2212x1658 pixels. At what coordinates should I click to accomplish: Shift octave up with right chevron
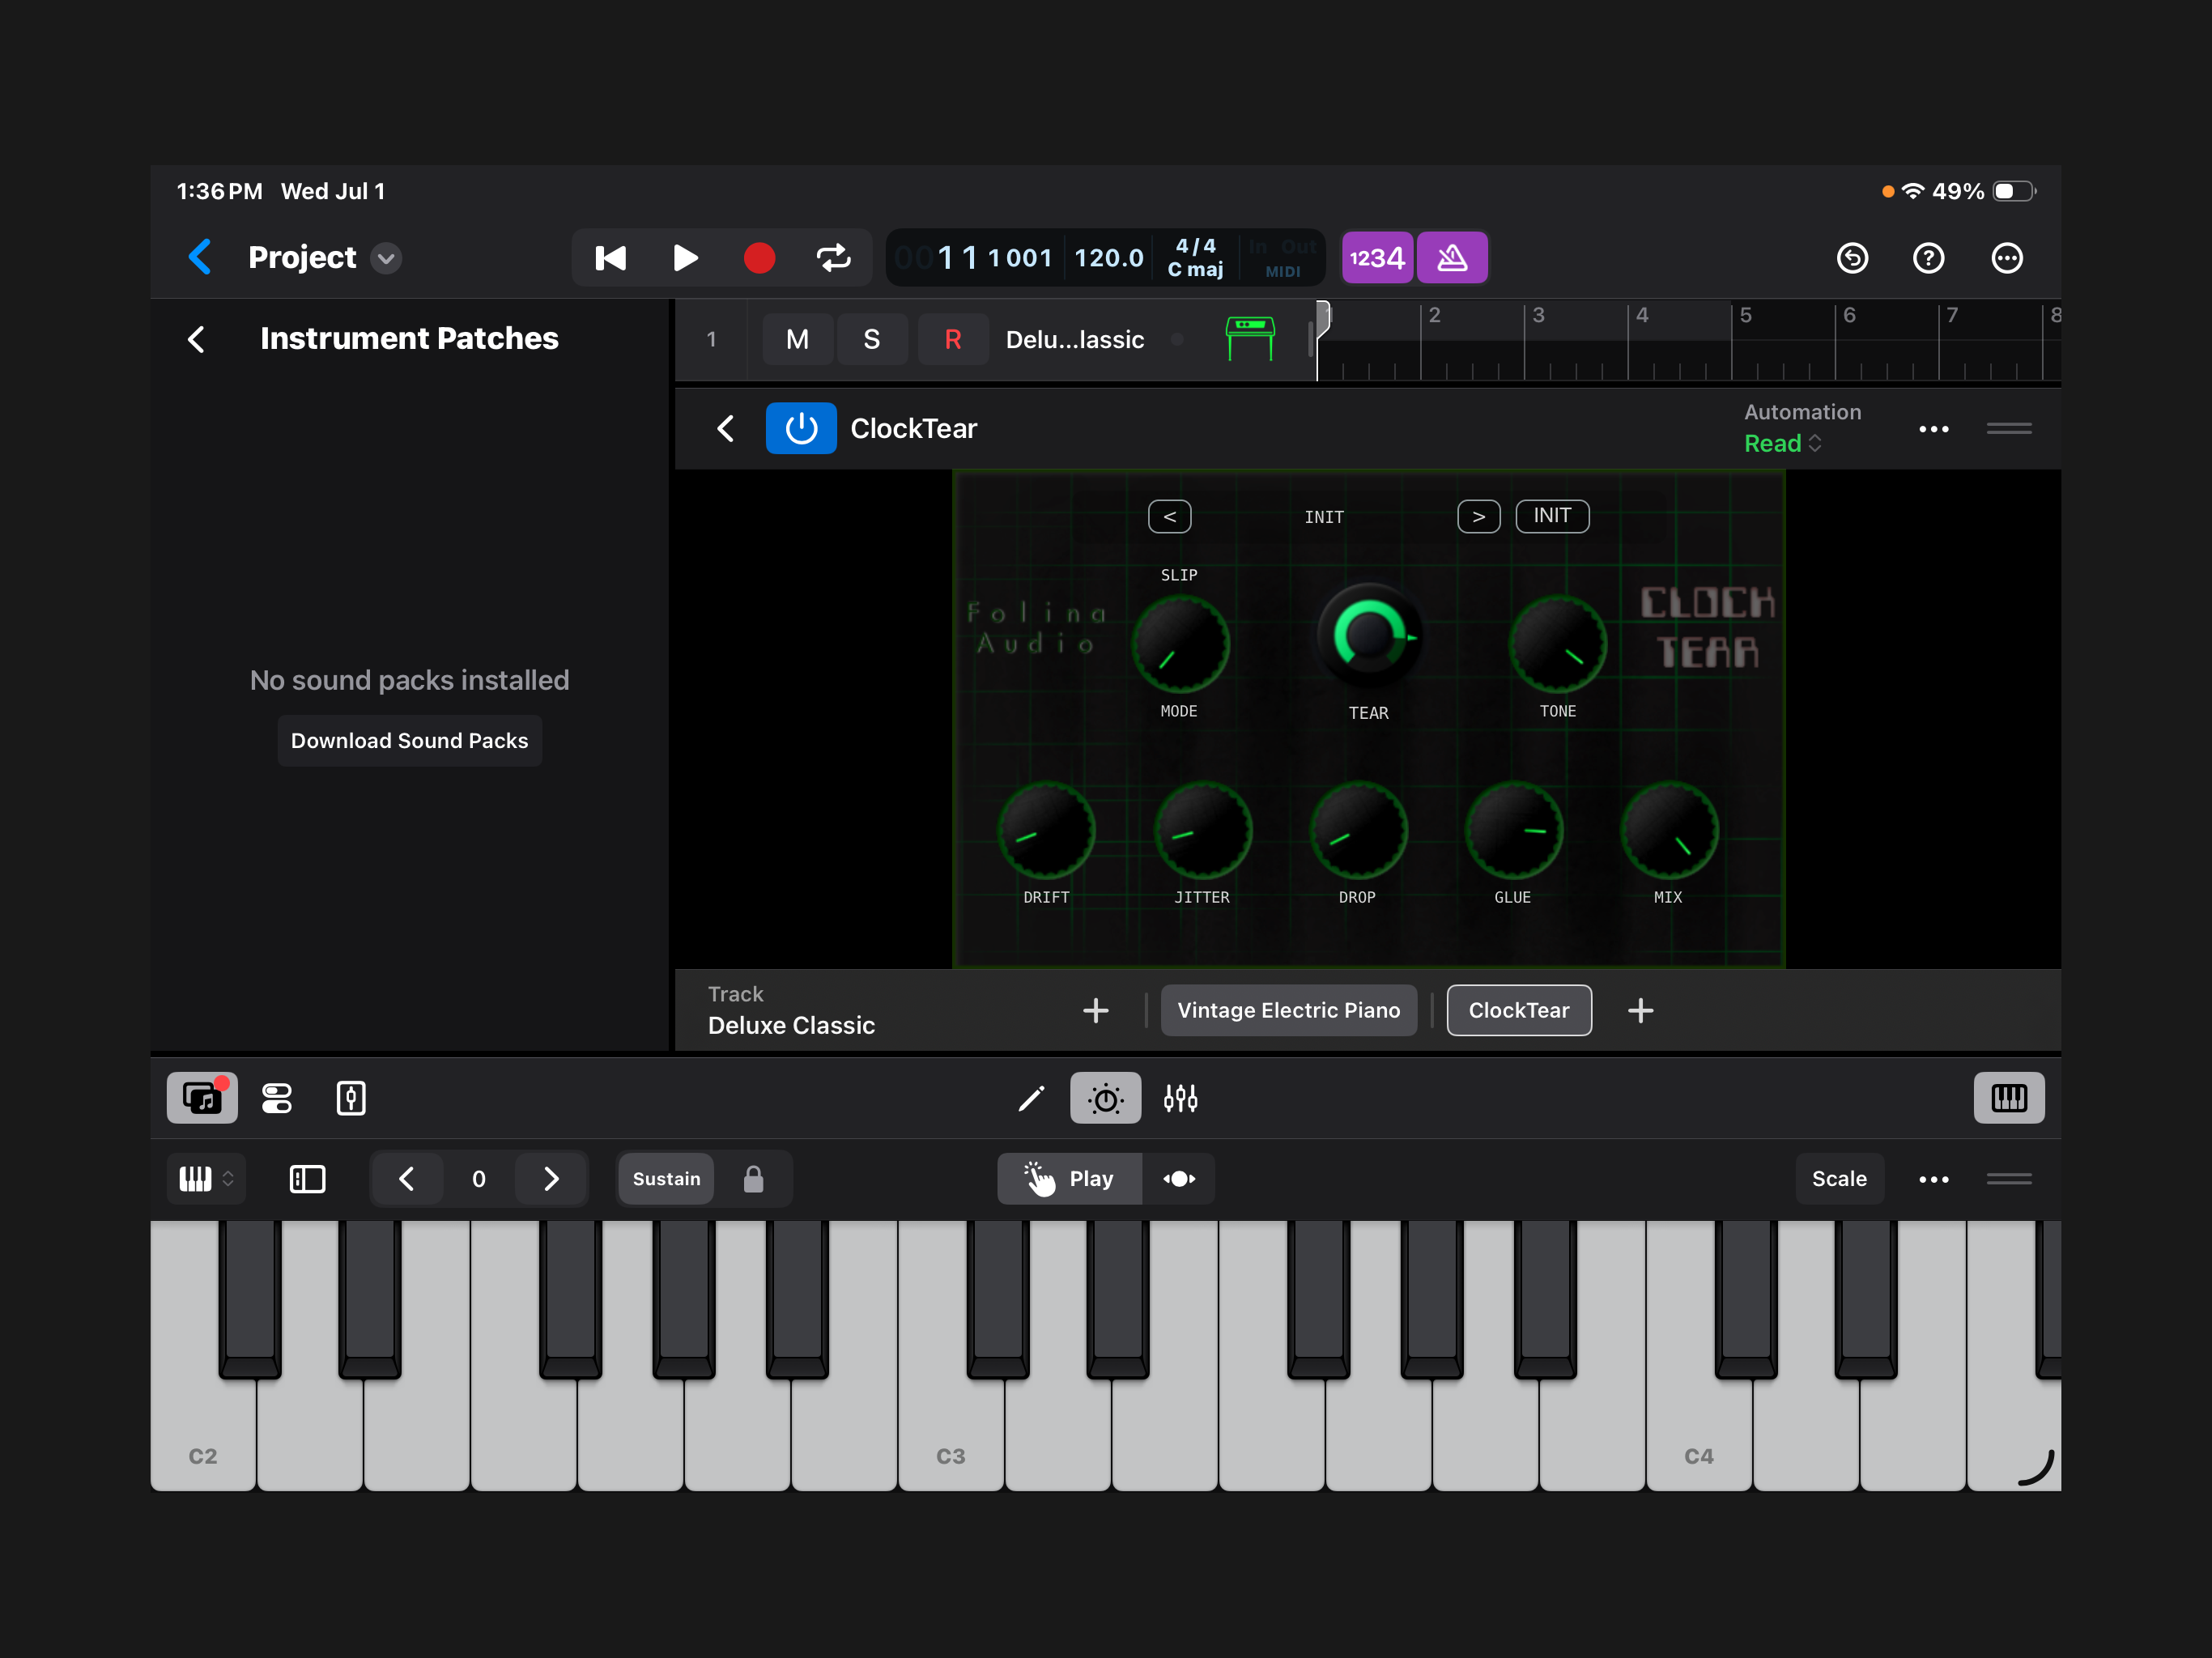click(x=551, y=1179)
